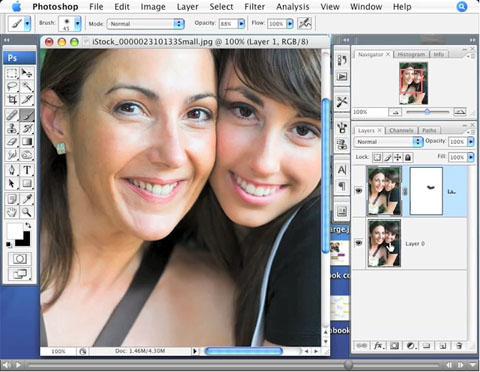Open the File menu
Viewport: 480px width, 372px height.
pos(96,7)
